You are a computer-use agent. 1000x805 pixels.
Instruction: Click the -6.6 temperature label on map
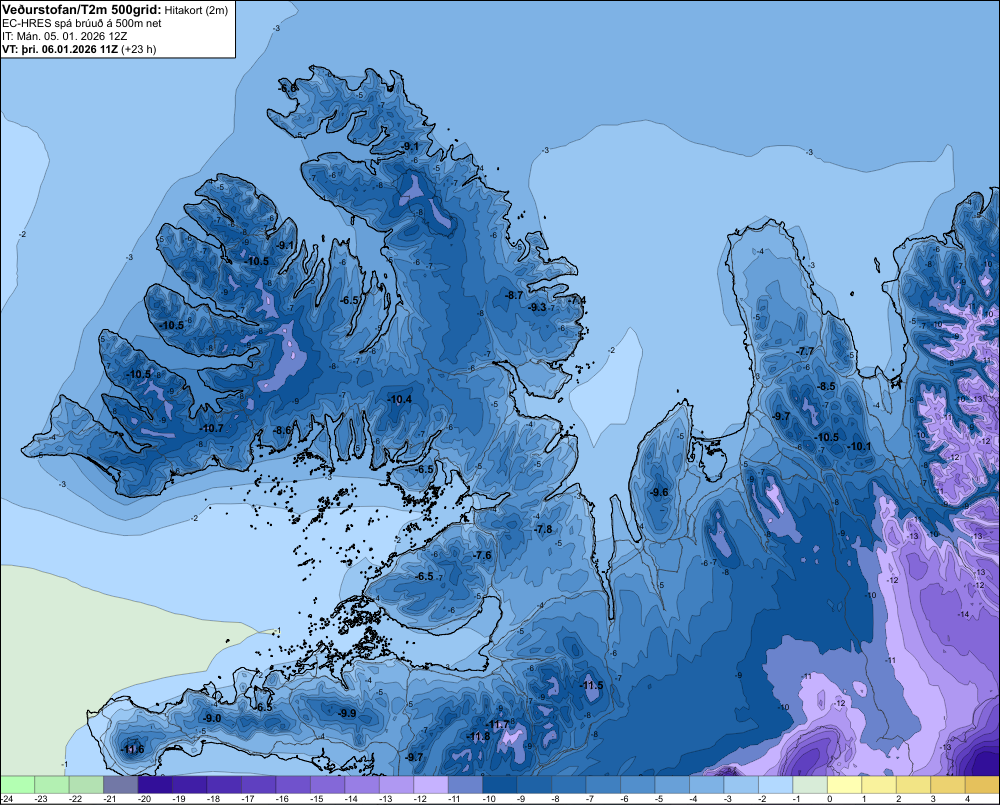pyautogui.click(x=288, y=88)
